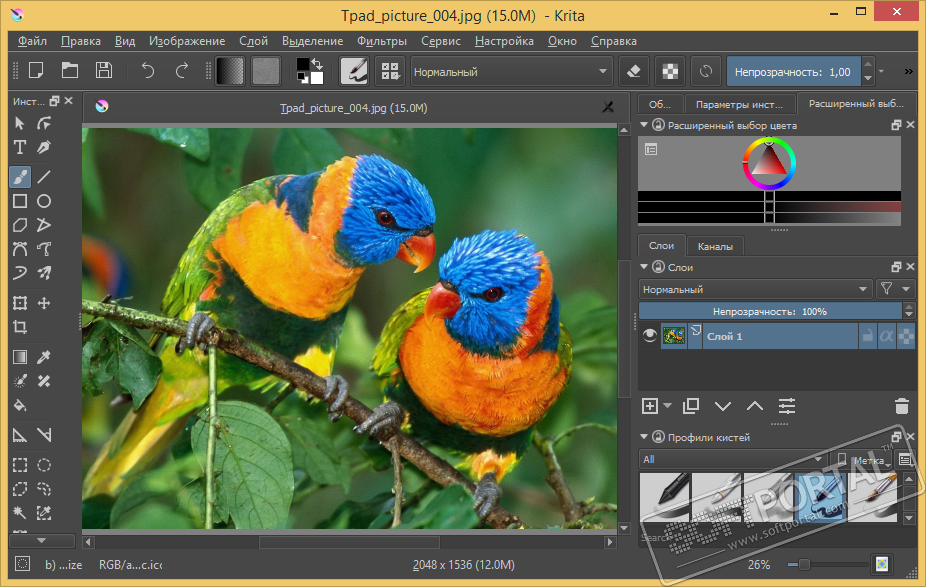Image resolution: width=926 pixels, height=587 pixels.
Task: Select the Crop tool
Action: (20, 327)
